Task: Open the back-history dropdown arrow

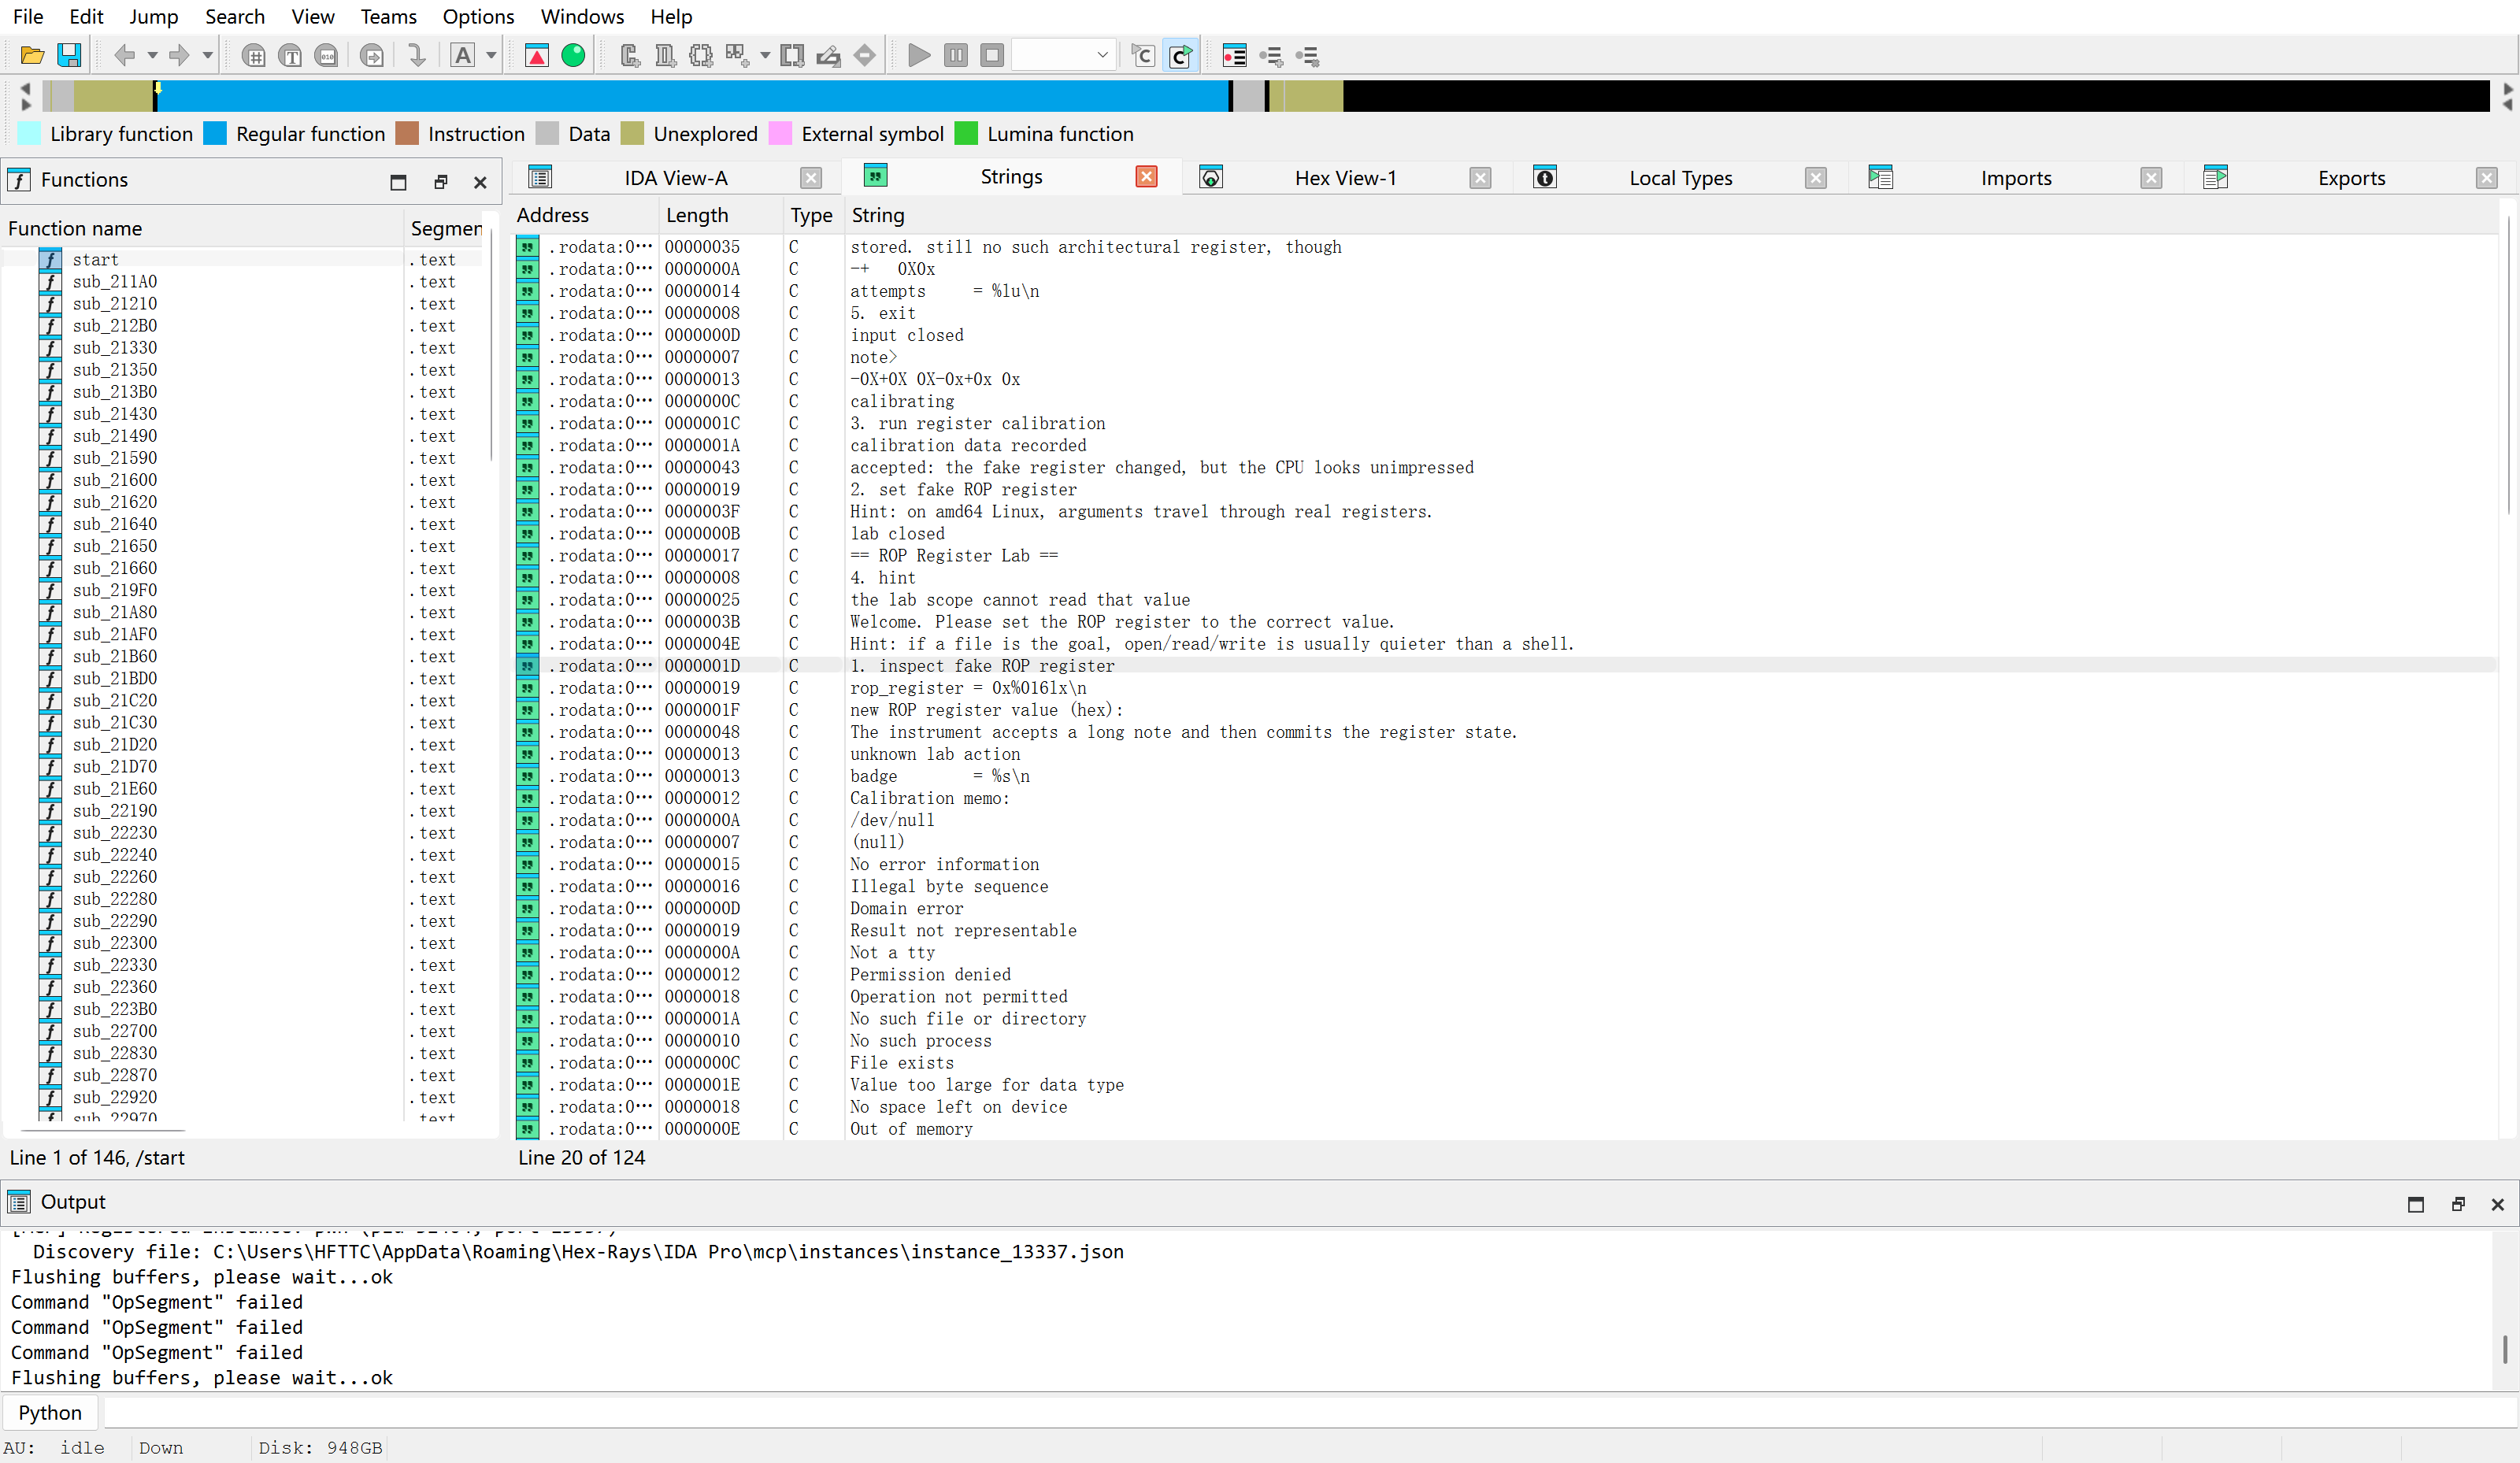Action: (153, 56)
